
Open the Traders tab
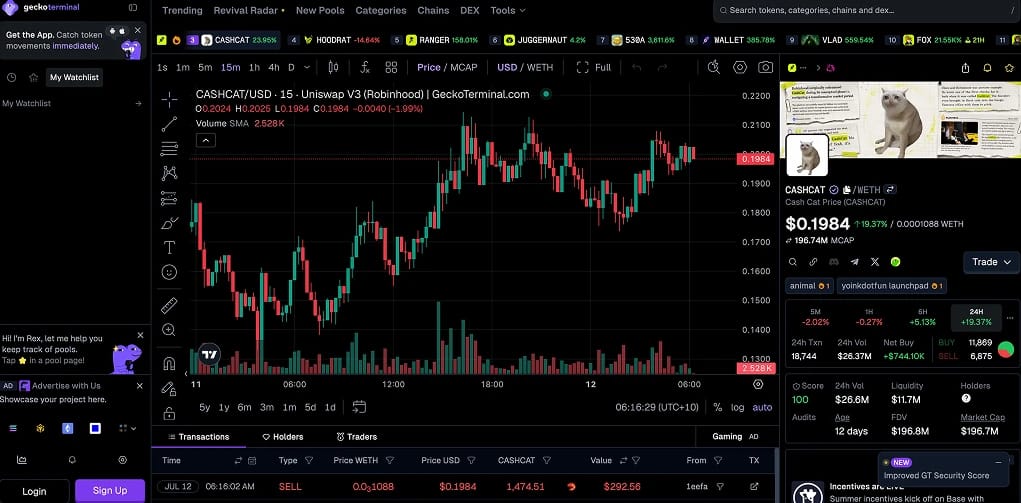(357, 437)
